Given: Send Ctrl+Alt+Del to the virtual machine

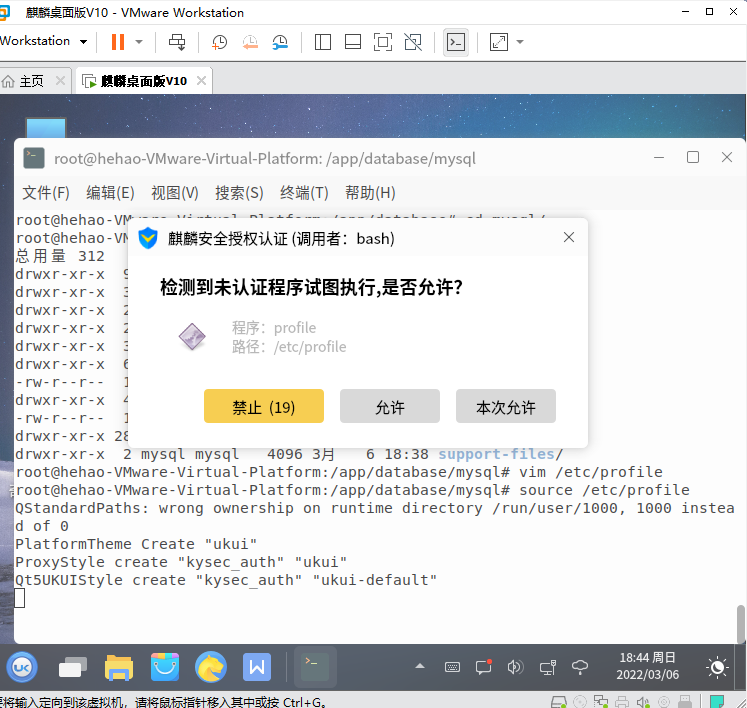Looking at the screenshot, I should pyautogui.click(x=177, y=42).
